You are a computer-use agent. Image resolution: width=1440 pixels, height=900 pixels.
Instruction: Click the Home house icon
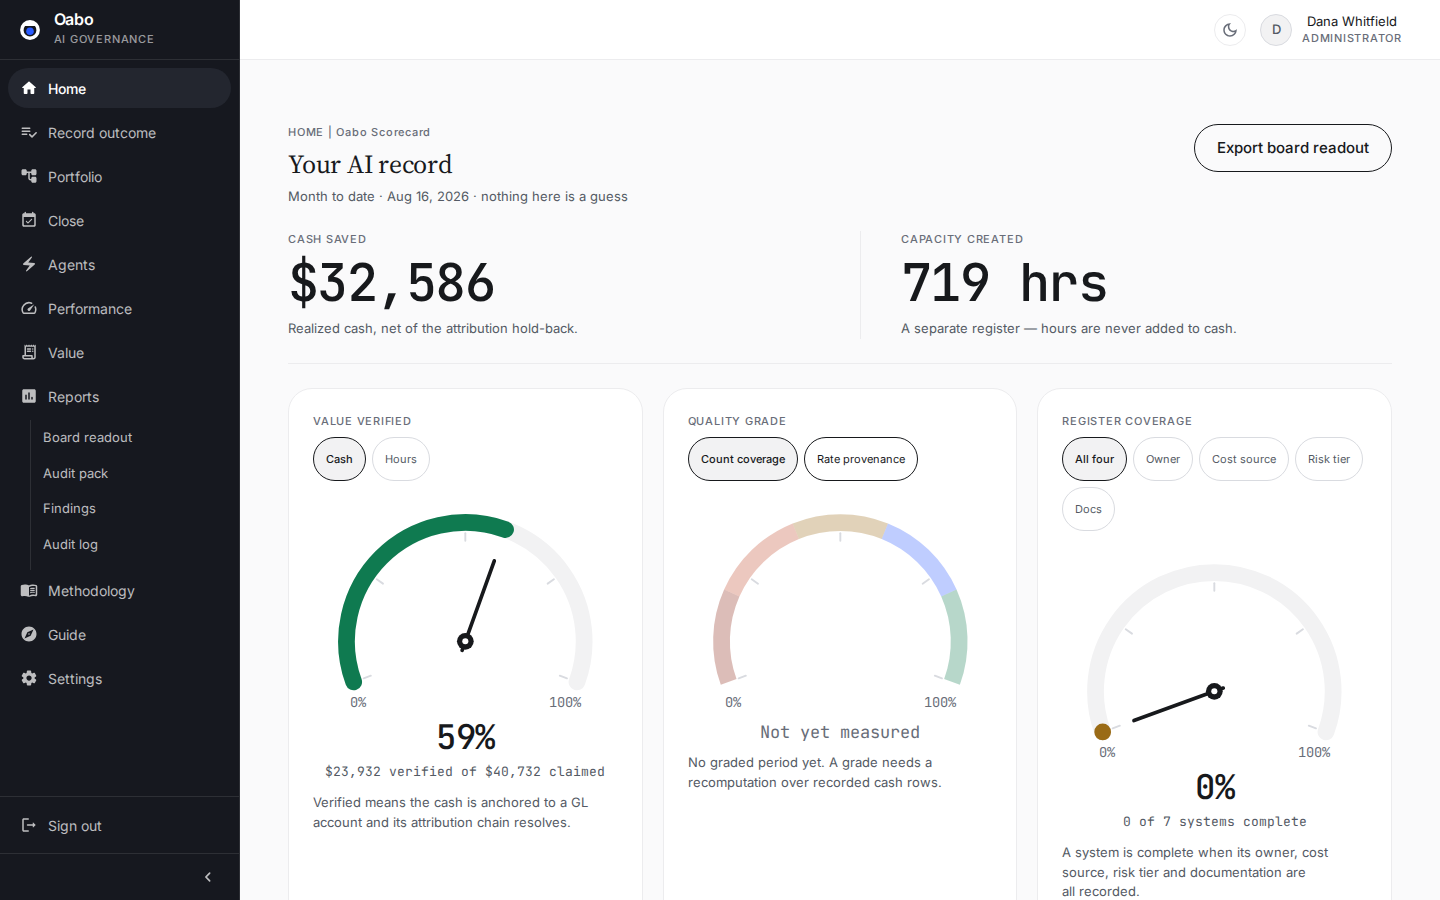(x=29, y=88)
